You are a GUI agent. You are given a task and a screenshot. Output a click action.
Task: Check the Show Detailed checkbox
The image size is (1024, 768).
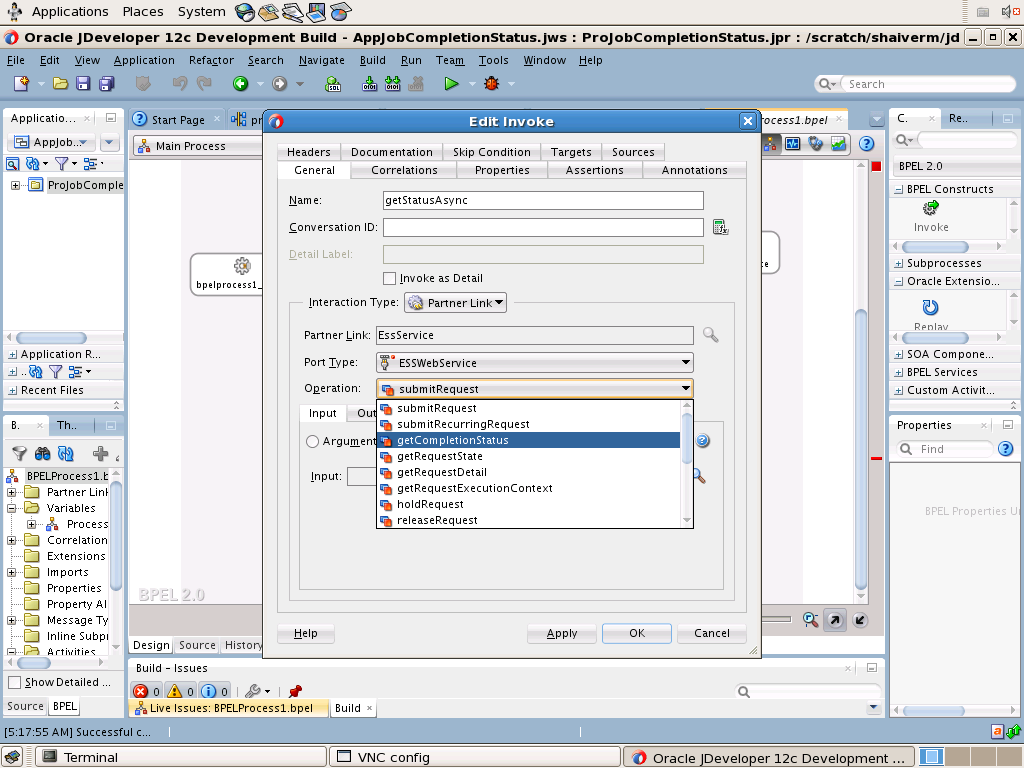tap(14, 682)
